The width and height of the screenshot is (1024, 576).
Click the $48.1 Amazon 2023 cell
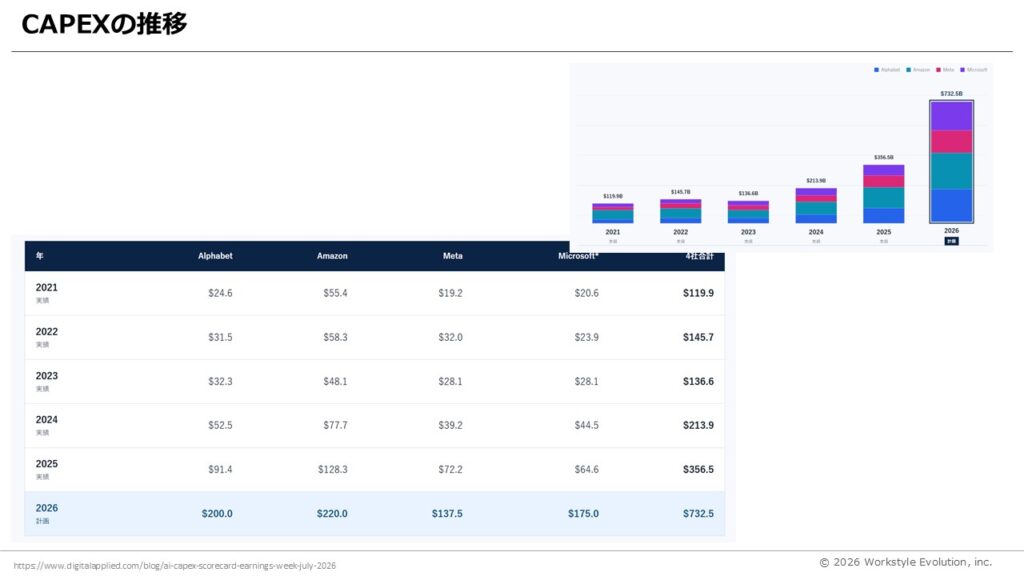click(x=335, y=381)
